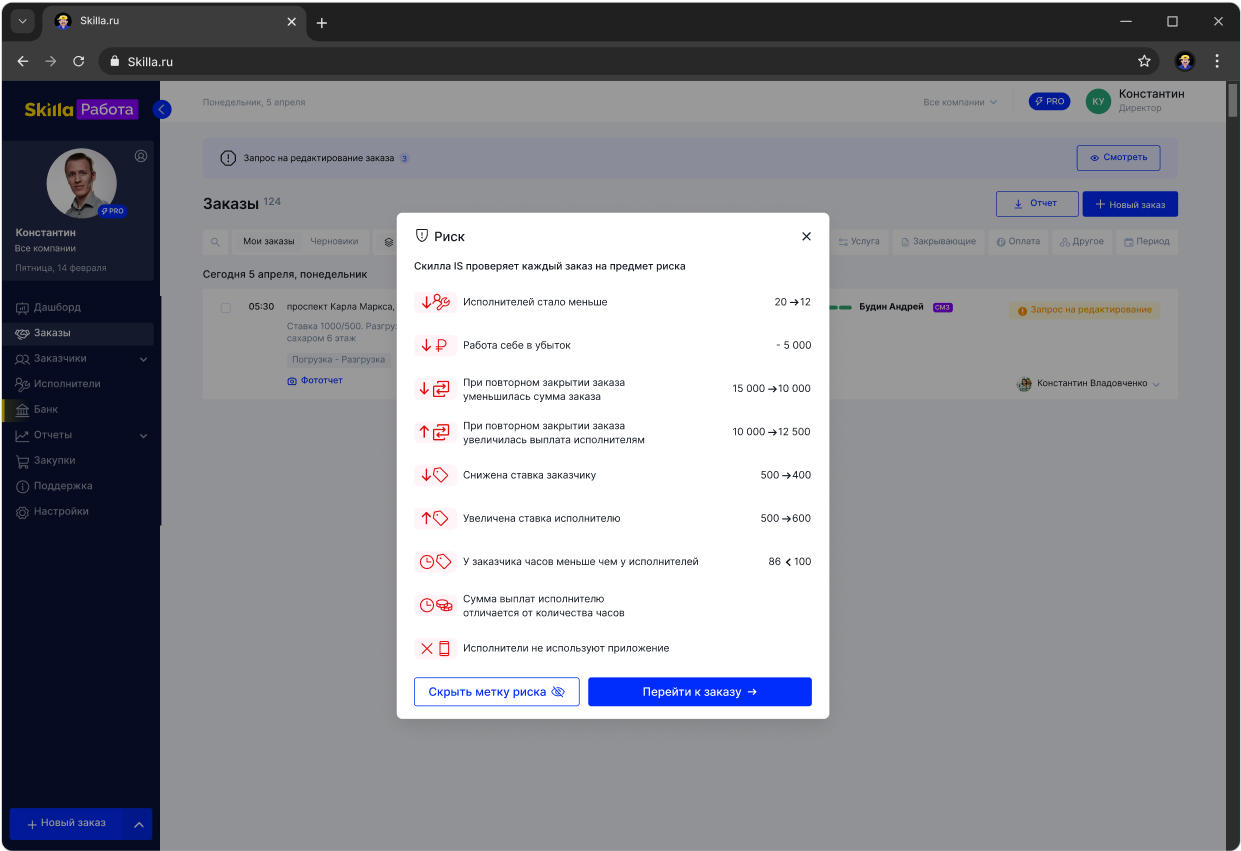Click the search icon in the orders filter bar
1241x851 pixels.
(216, 241)
